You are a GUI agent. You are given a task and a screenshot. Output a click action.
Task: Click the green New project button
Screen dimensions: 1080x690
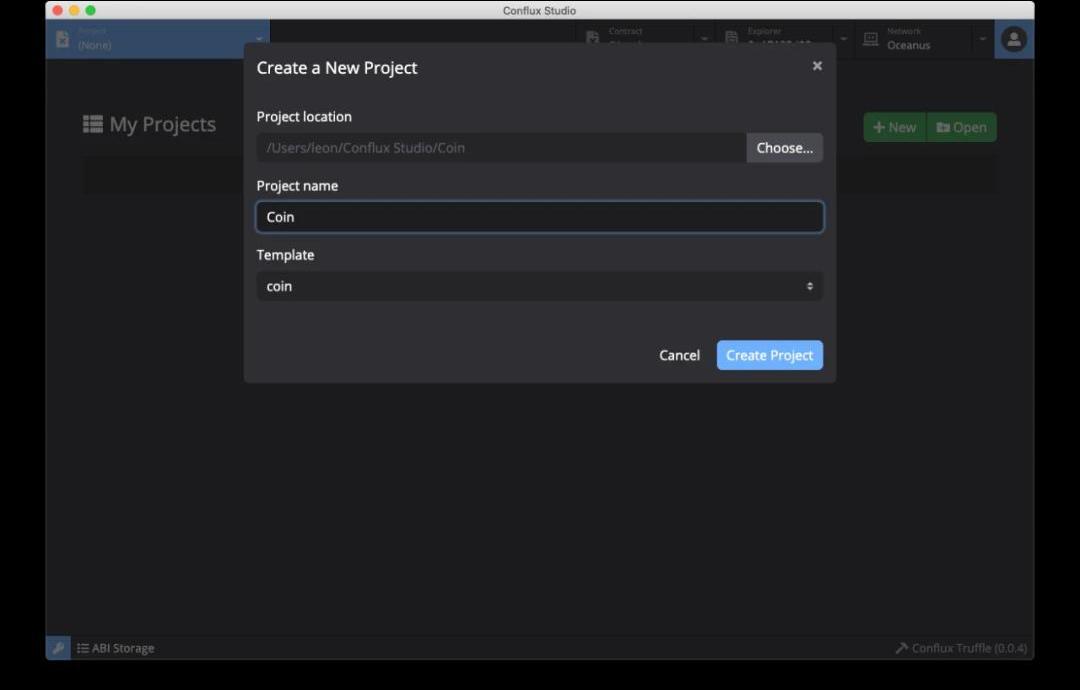[895, 127]
